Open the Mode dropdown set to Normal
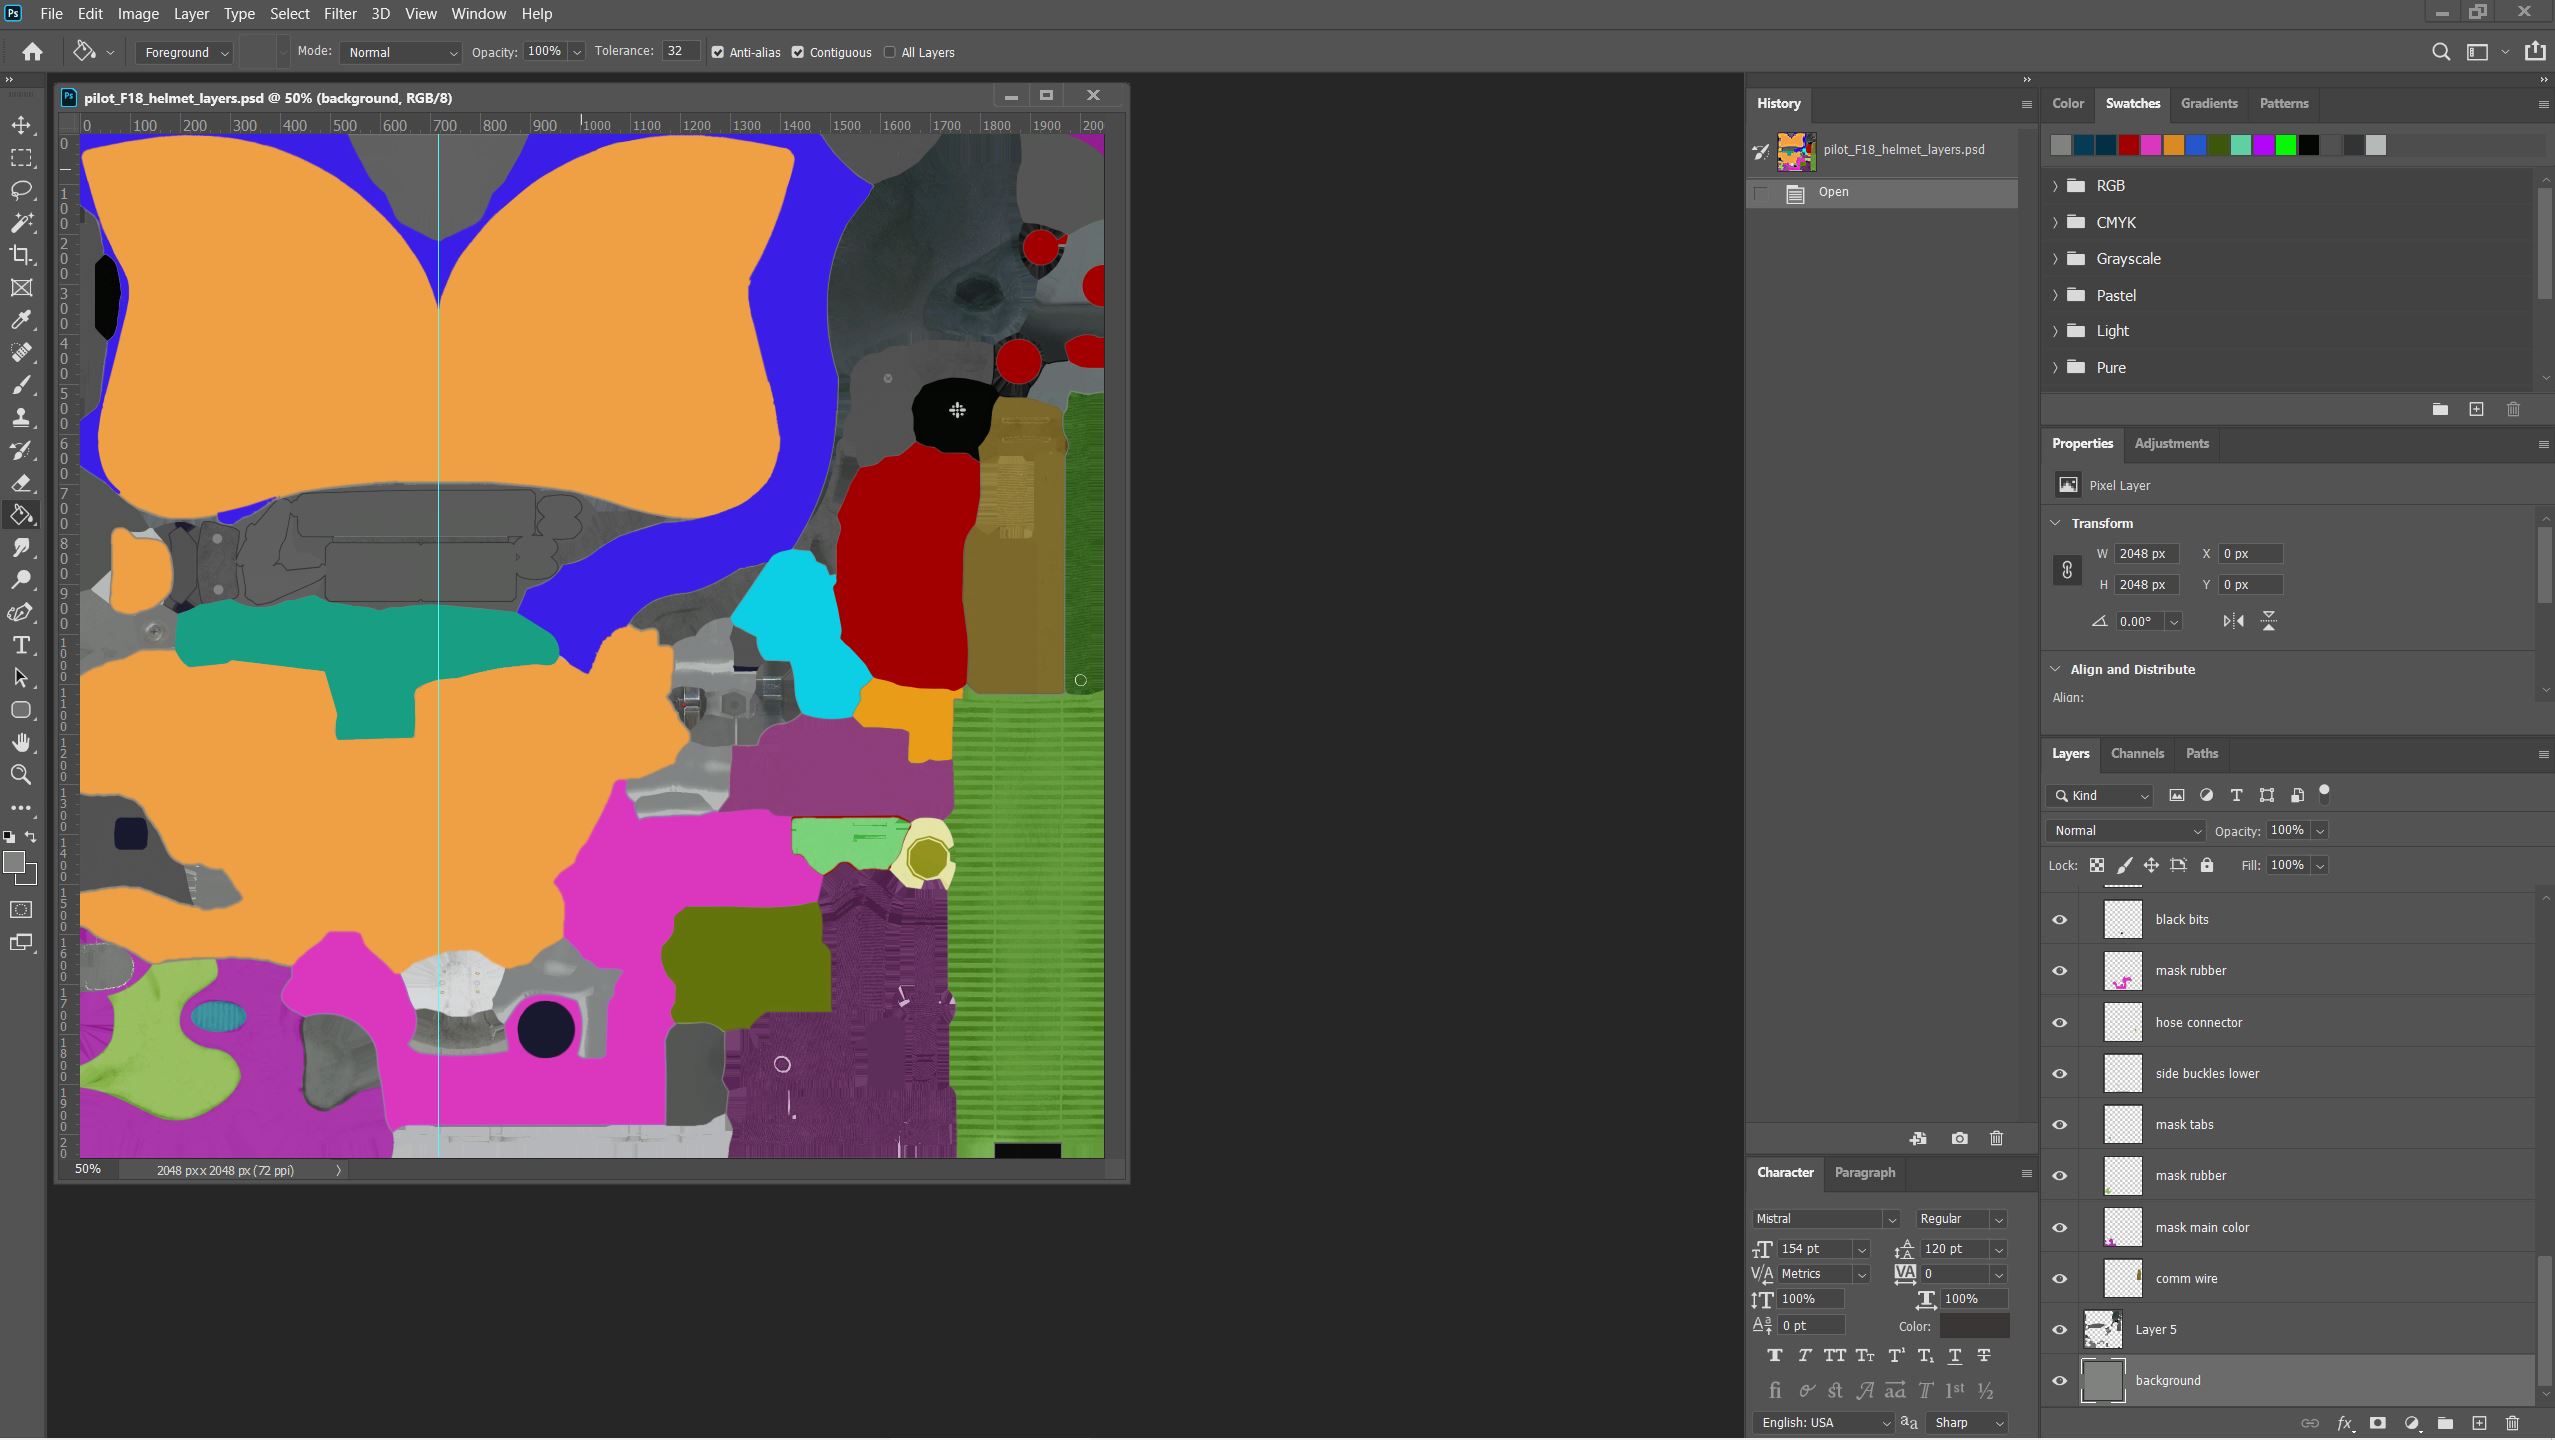The image size is (2555, 1440). tap(401, 52)
